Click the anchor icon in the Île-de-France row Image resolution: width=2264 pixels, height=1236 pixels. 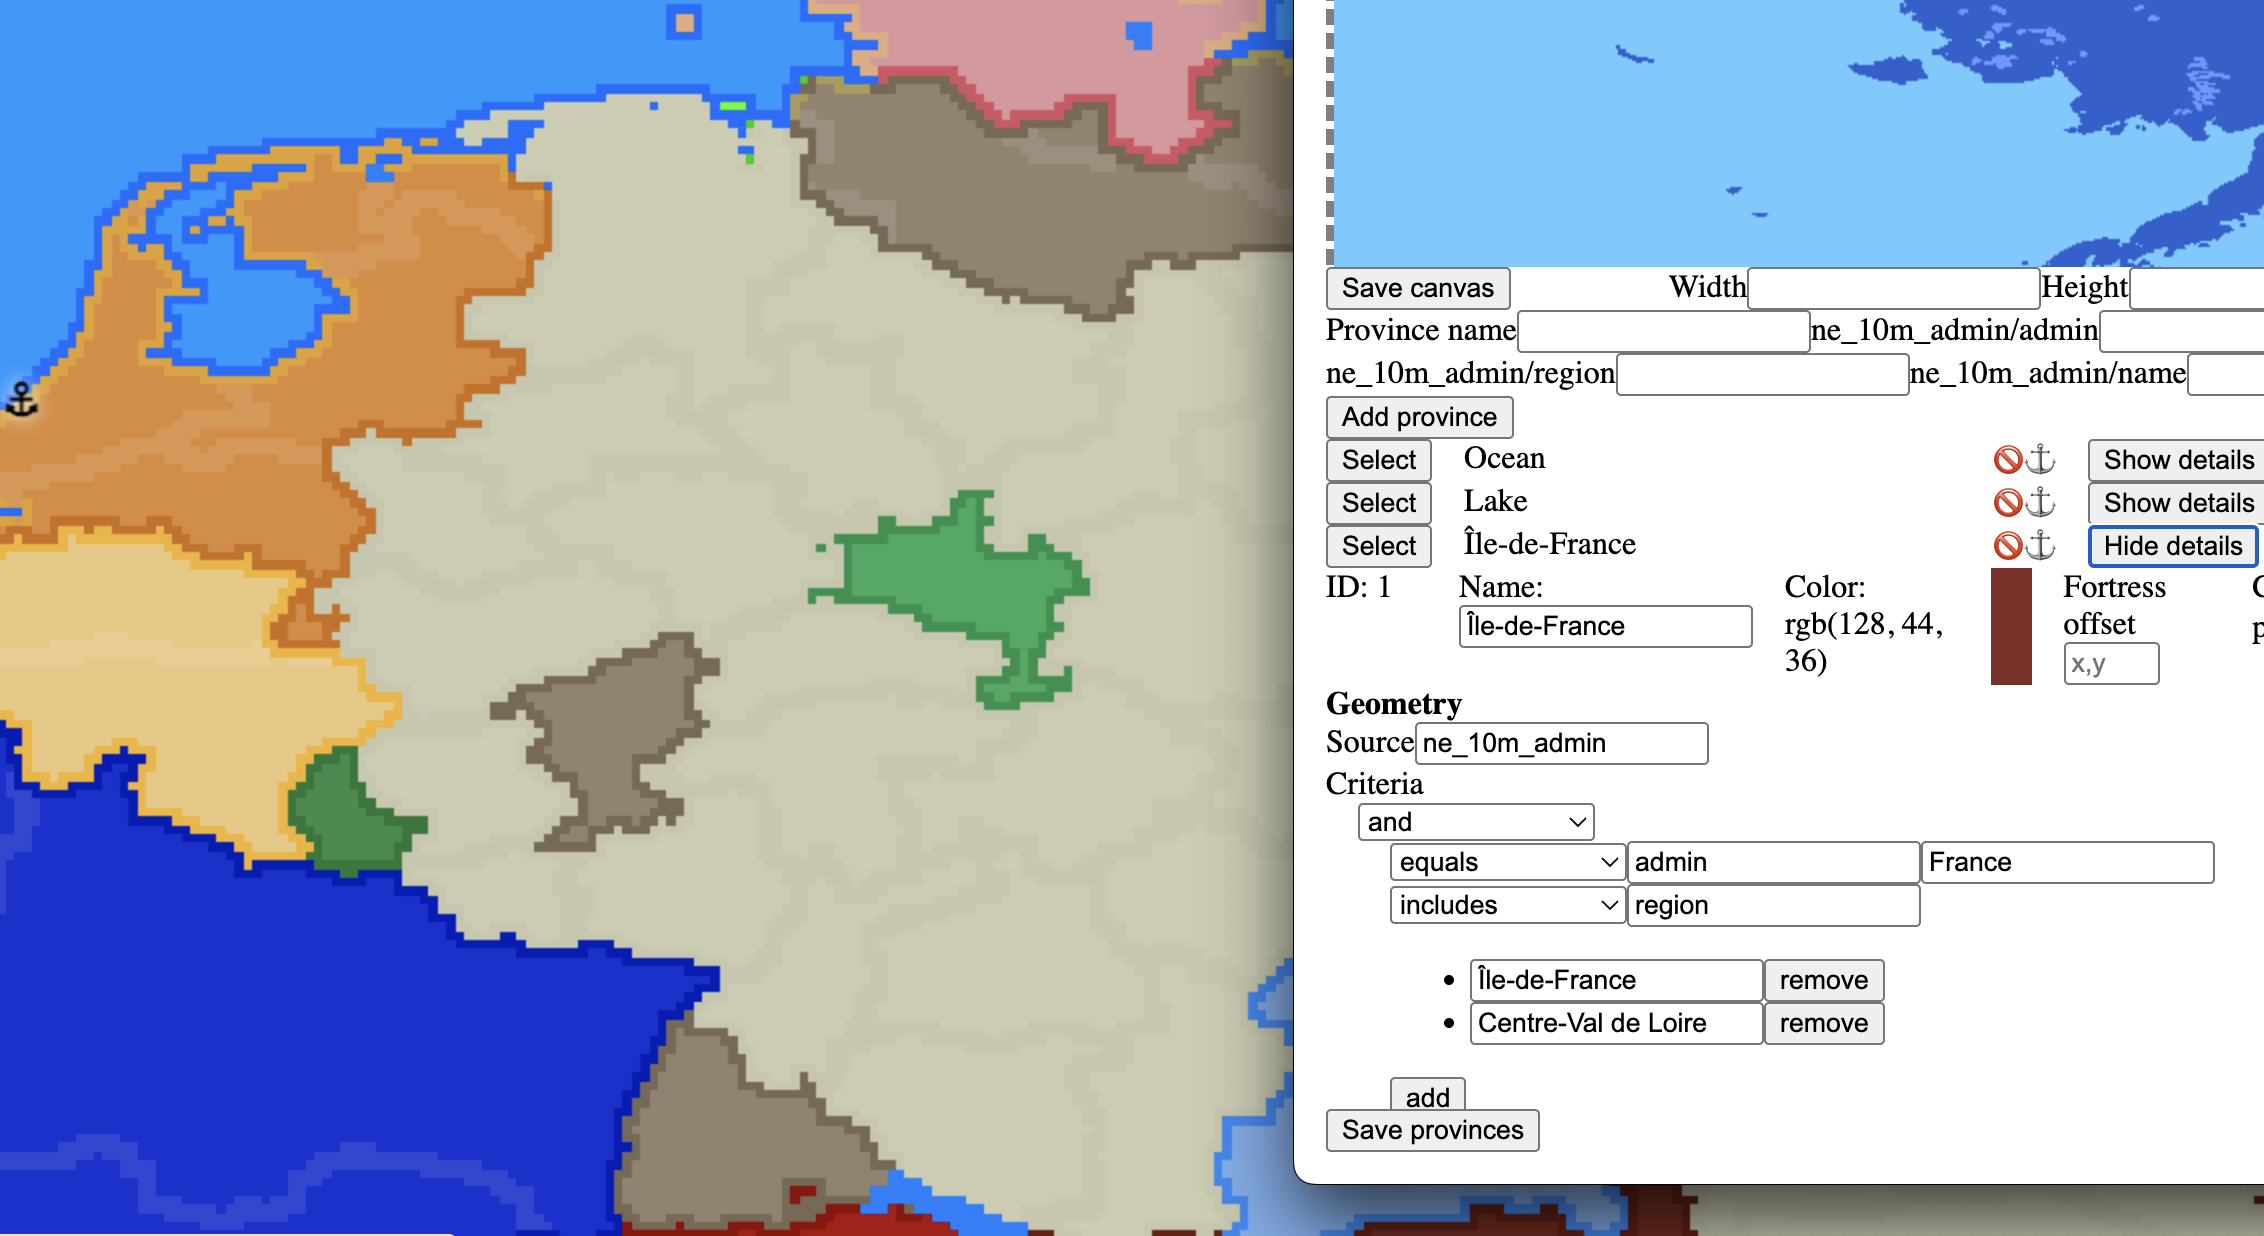point(2040,545)
